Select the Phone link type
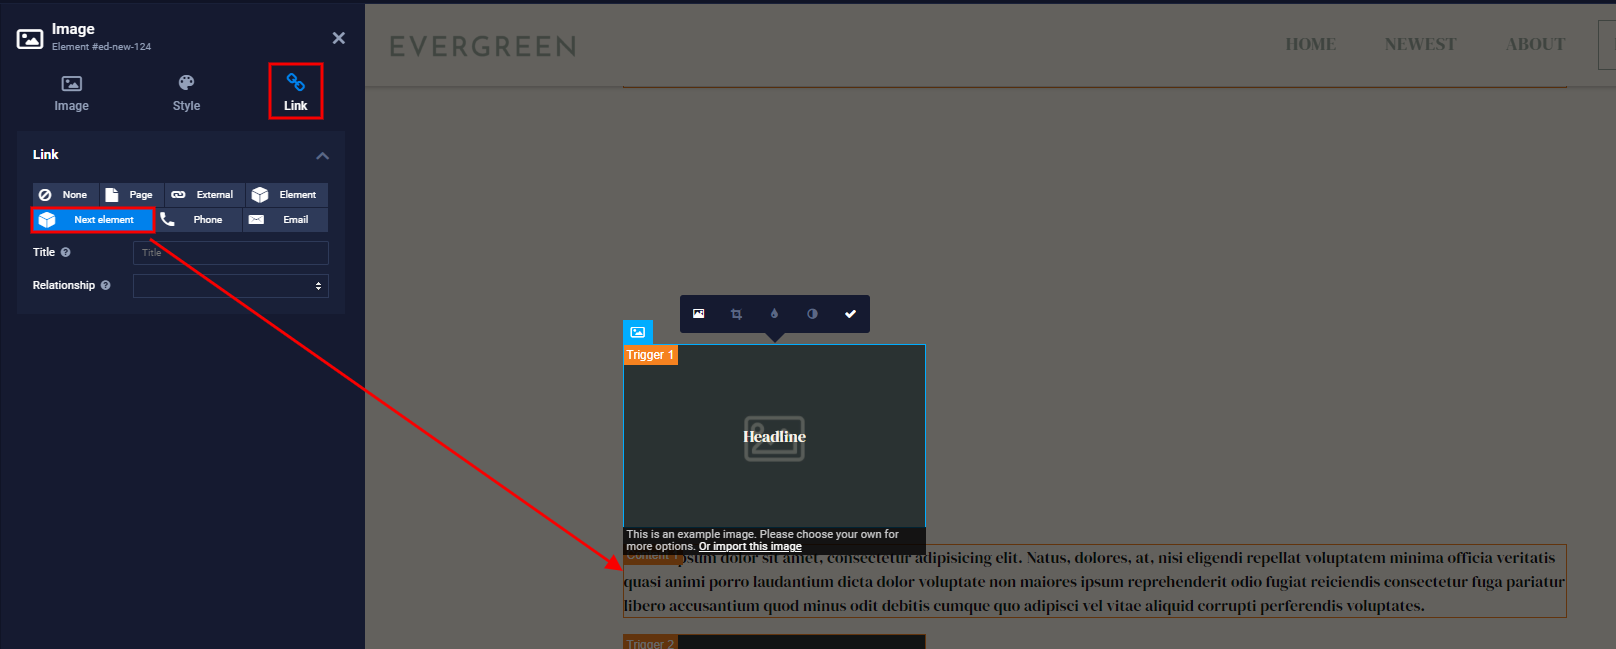 tap(196, 220)
